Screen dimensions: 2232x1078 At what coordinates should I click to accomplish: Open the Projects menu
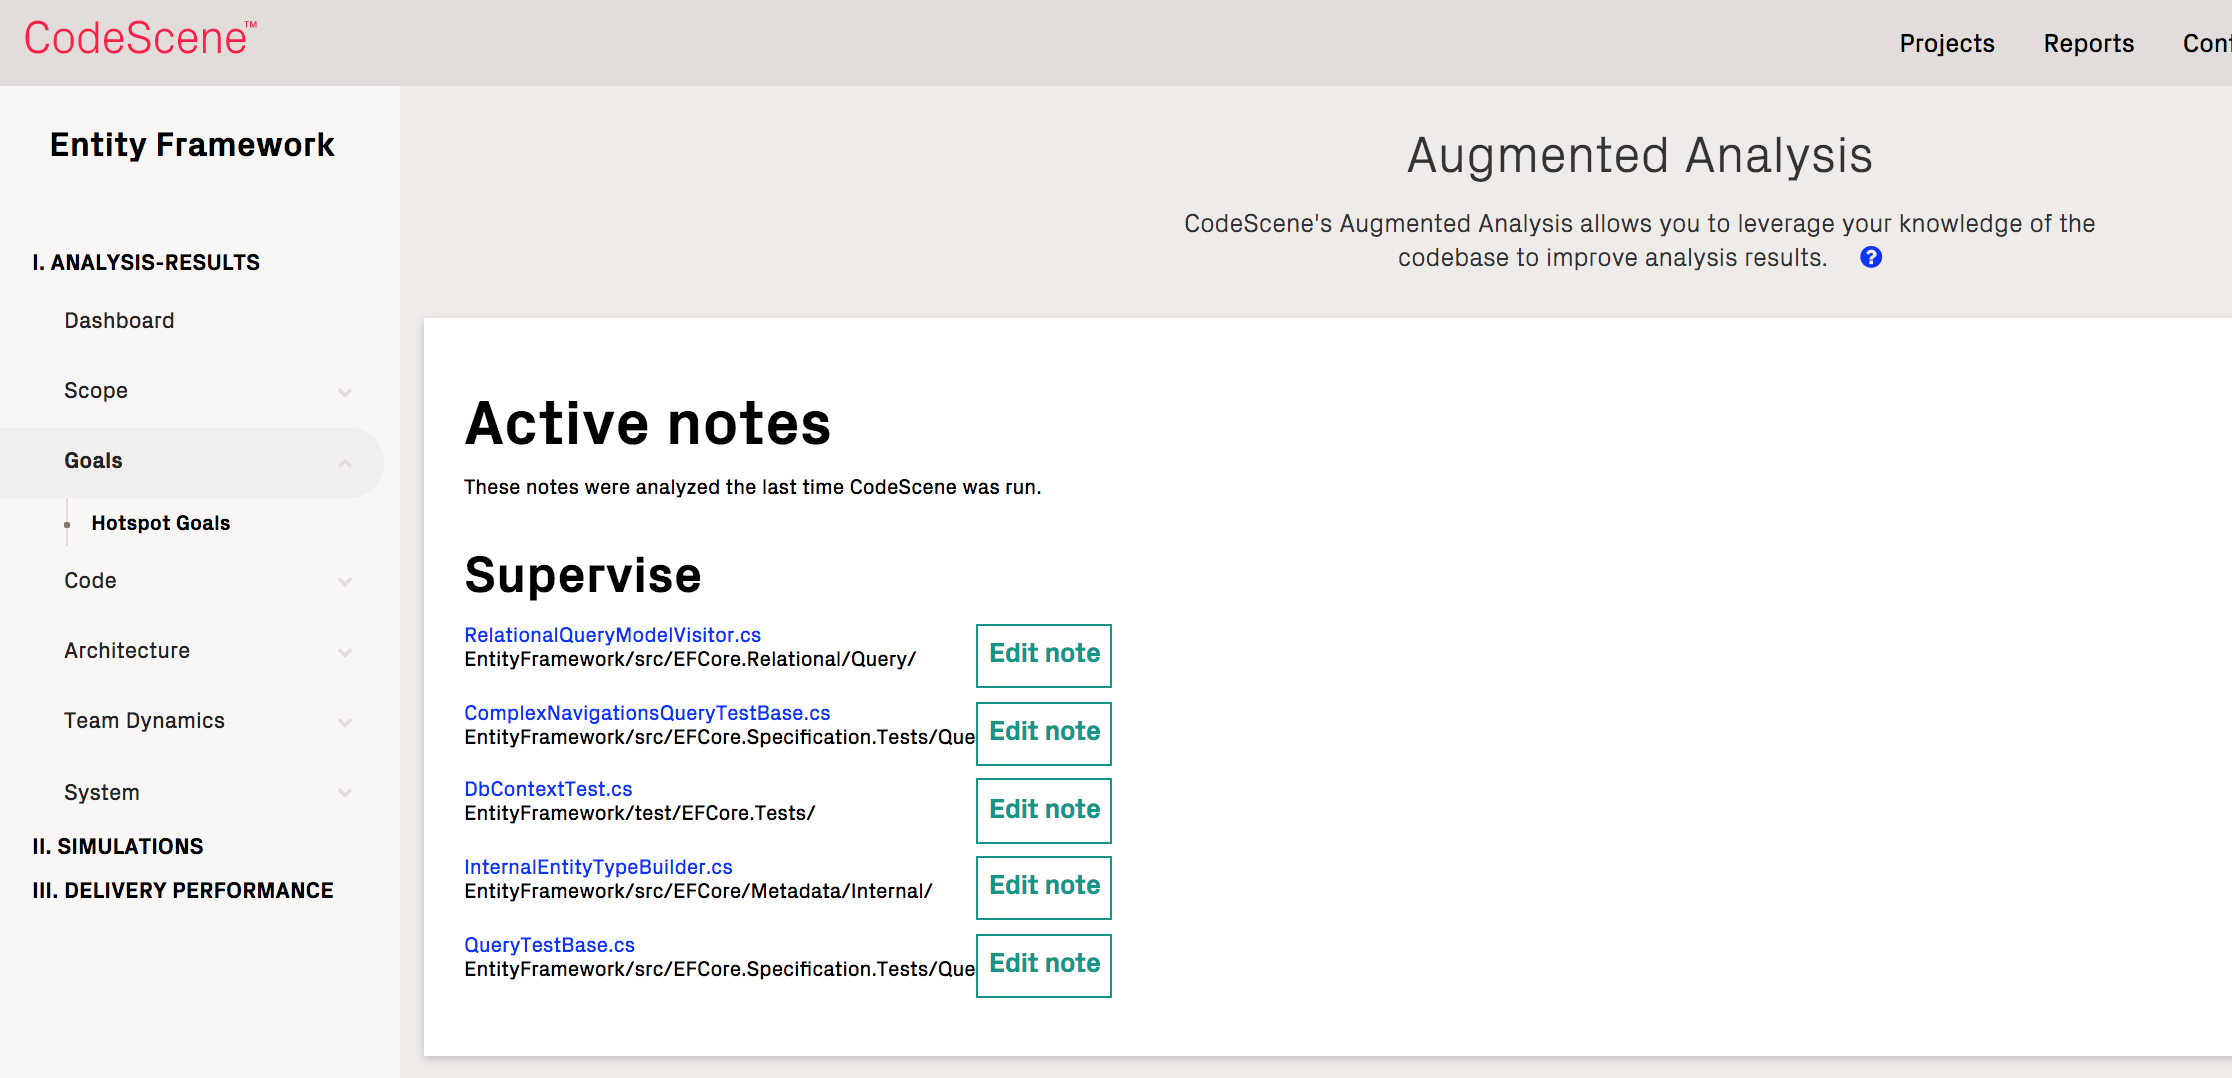click(x=1945, y=43)
